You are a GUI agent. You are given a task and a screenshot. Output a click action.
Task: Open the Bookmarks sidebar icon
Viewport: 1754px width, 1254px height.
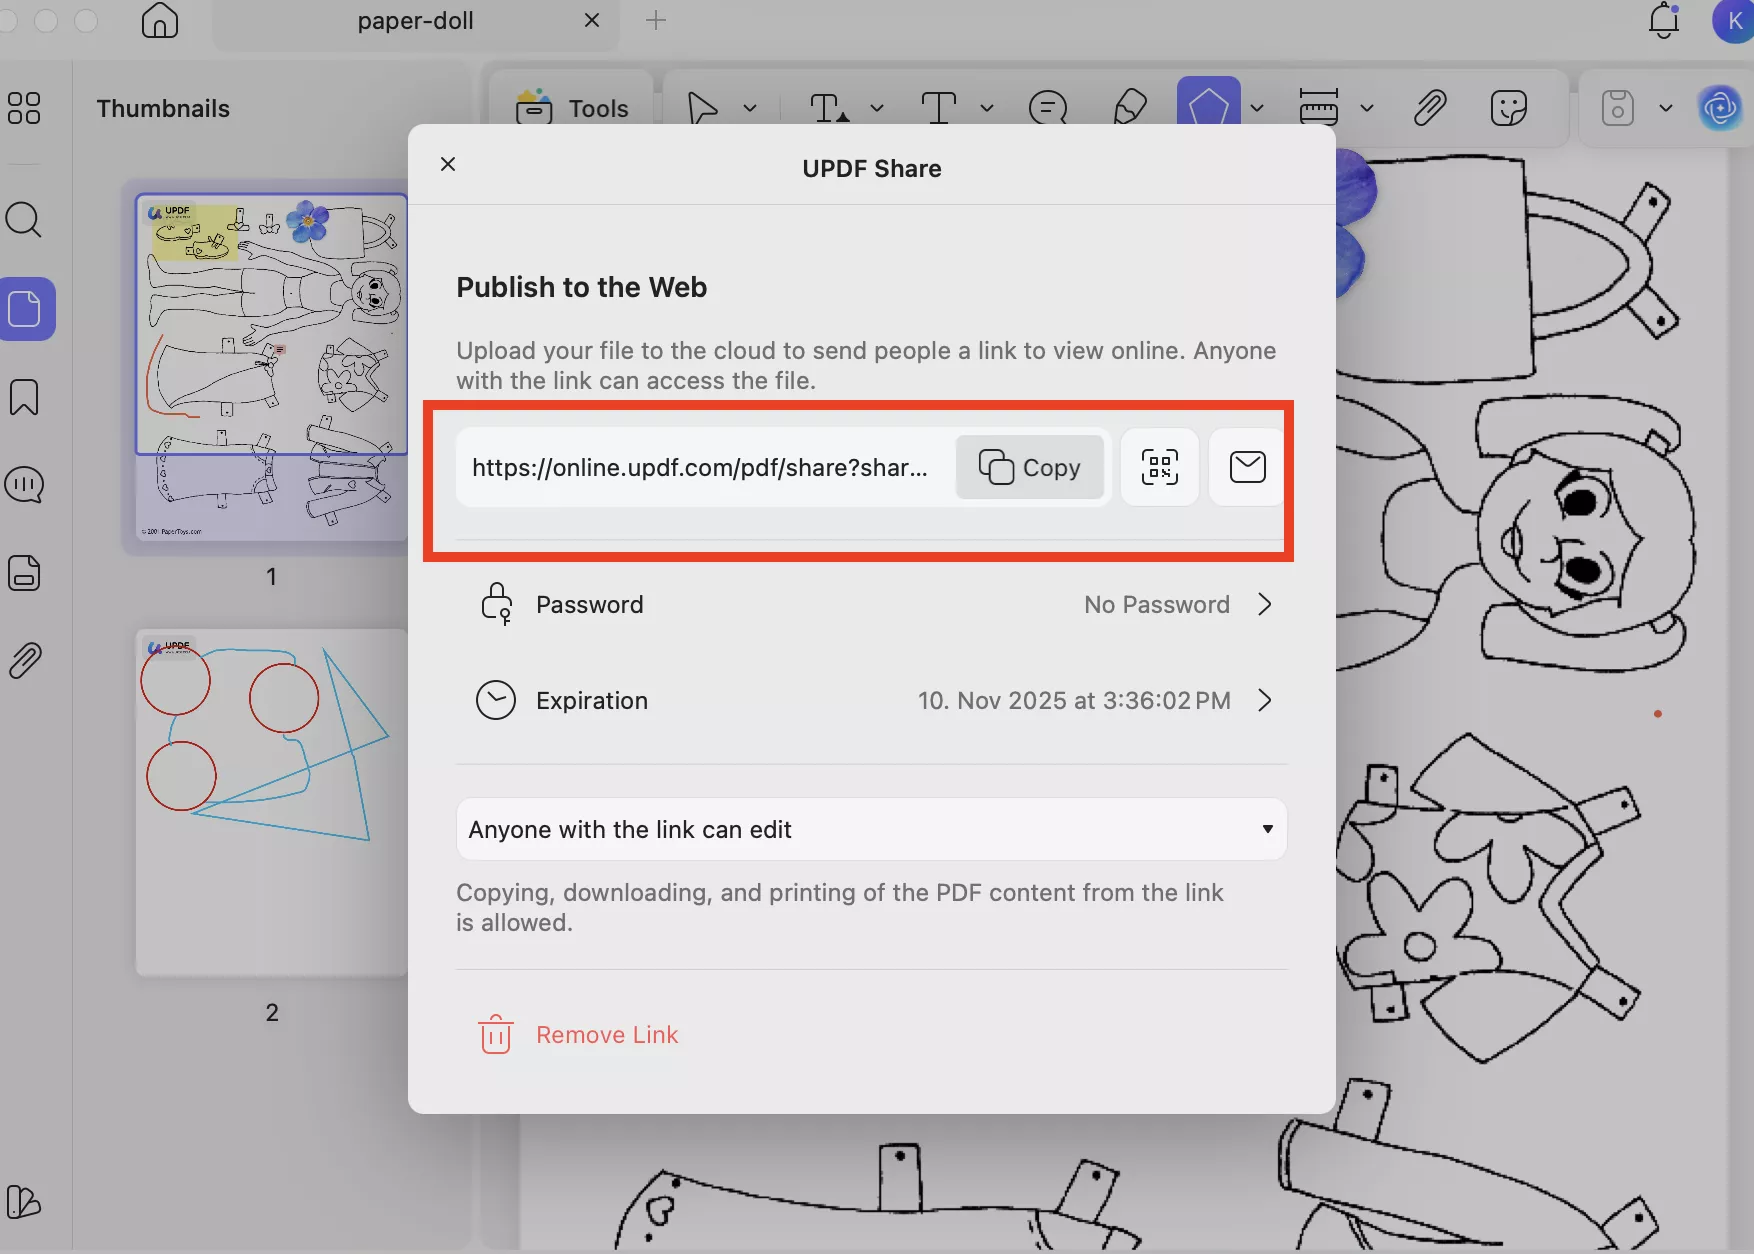point(24,397)
